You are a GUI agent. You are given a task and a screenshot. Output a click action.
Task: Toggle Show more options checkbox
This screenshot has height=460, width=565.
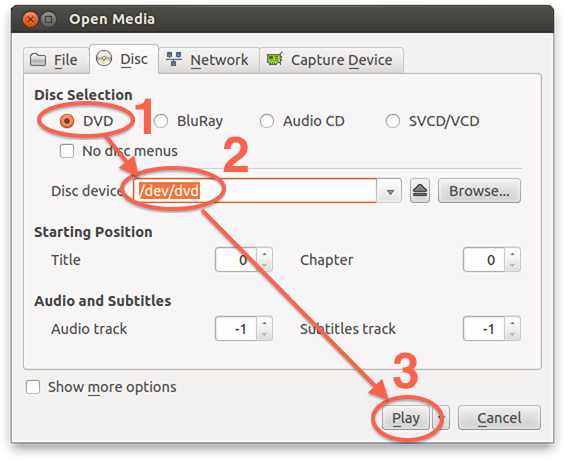click(33, 387)
